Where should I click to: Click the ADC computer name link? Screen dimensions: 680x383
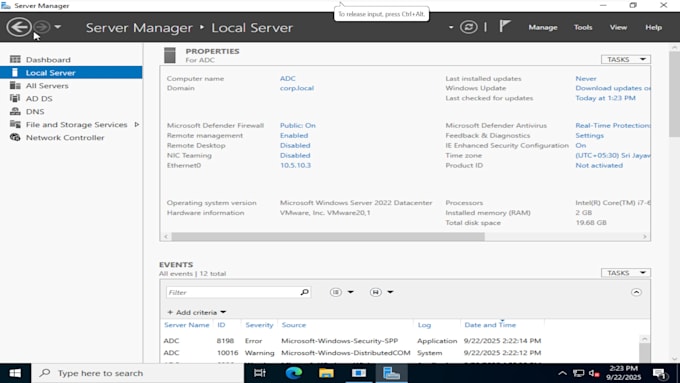tap(288, 79)
